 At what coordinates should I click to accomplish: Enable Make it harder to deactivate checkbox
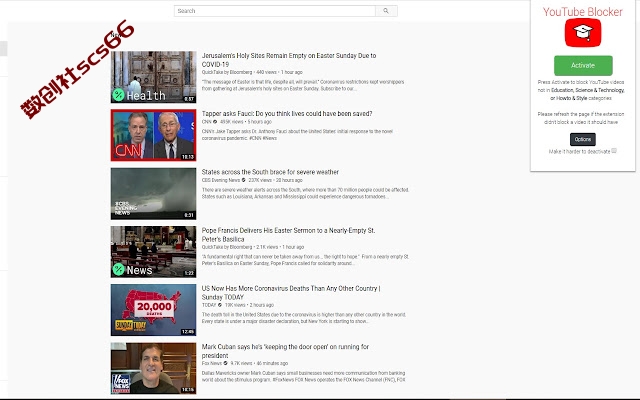click(x=614, y=151)
